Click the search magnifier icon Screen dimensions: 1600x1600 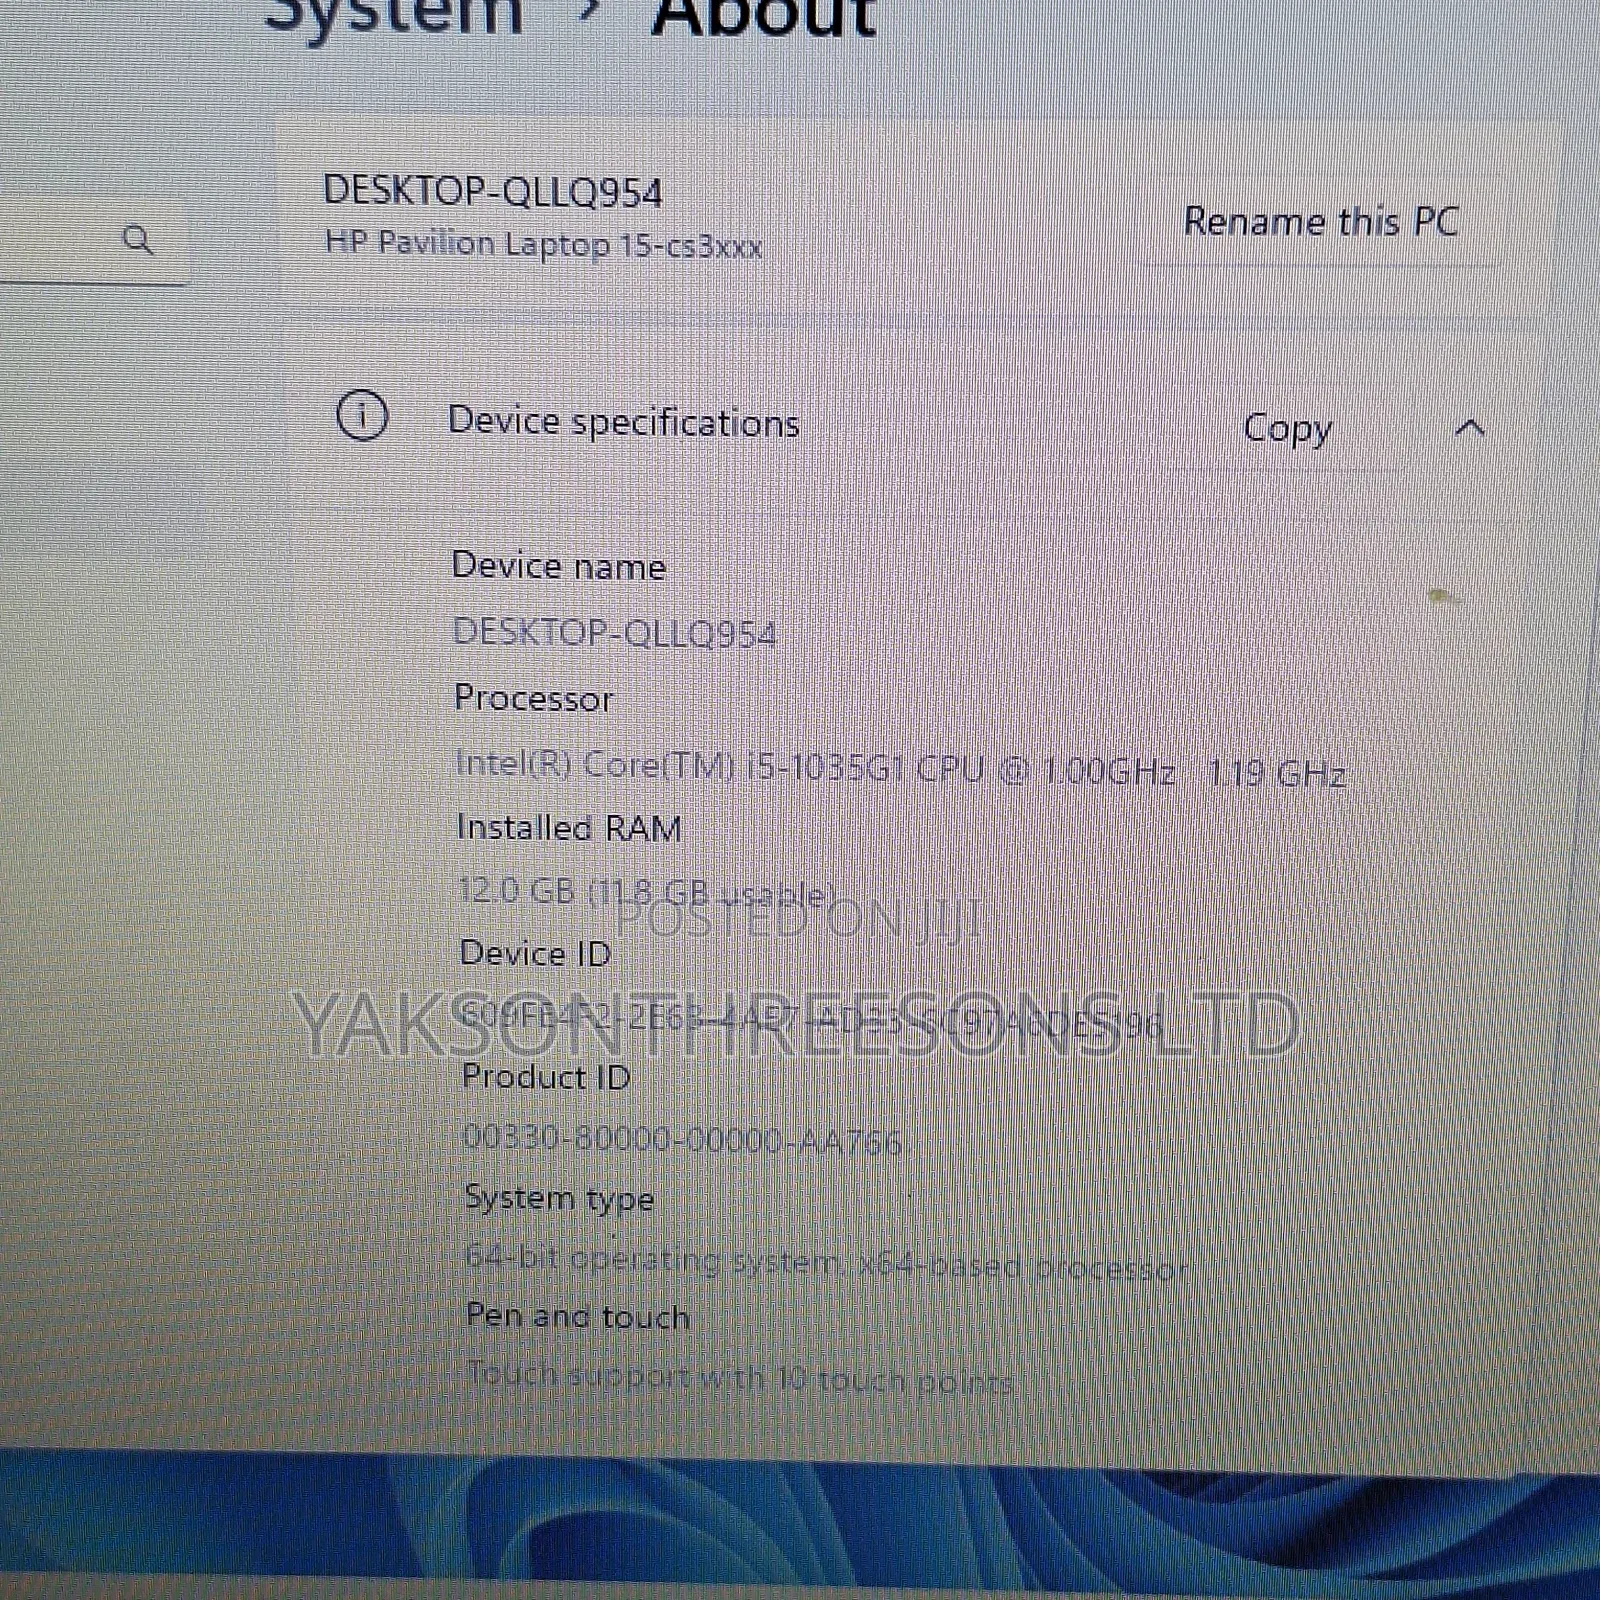138,240
